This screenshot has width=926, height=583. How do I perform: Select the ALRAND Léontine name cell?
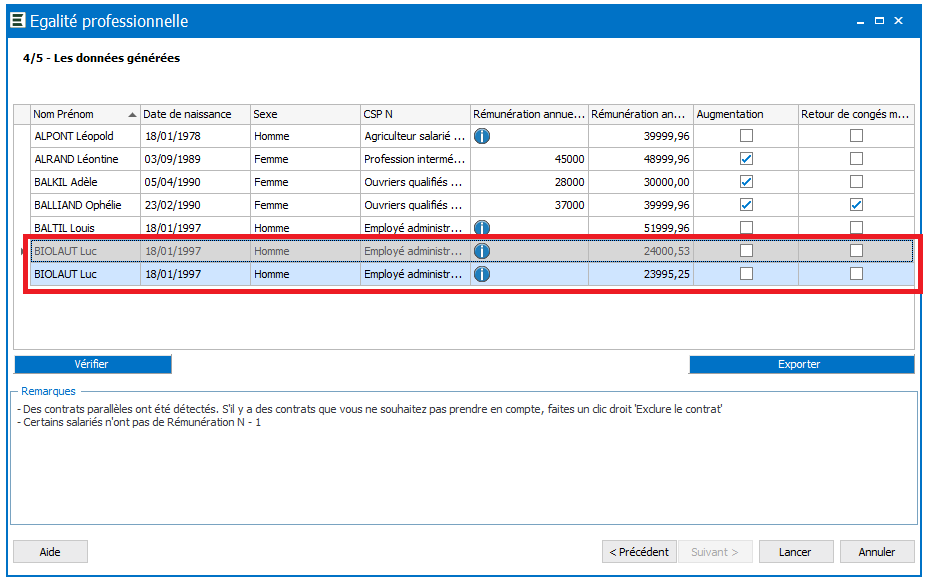click(x=86, y=159)
